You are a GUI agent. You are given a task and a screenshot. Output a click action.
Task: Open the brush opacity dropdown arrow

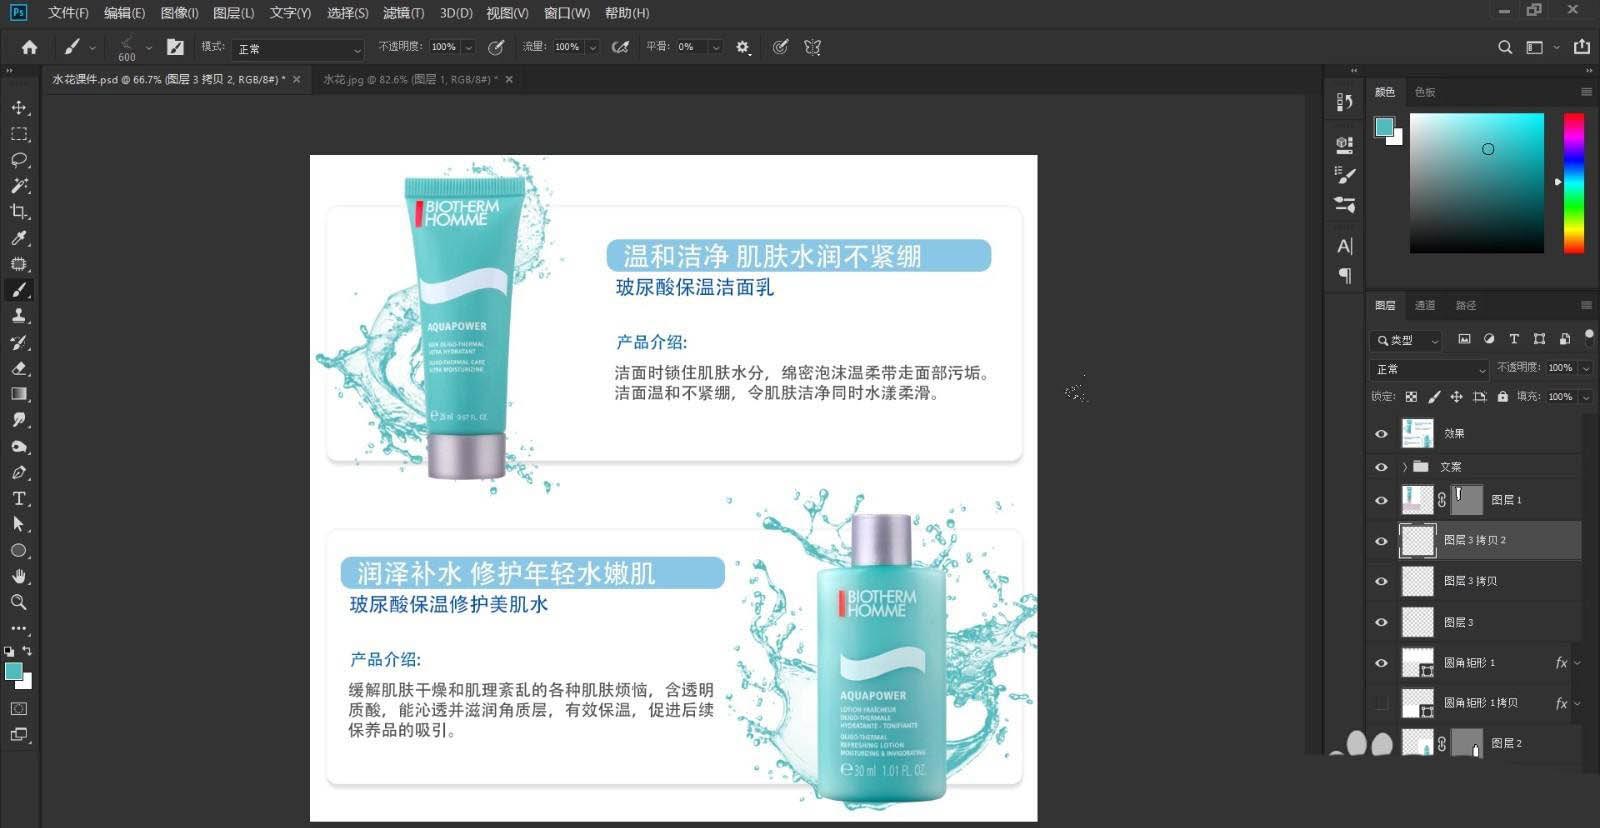(468, 47)
